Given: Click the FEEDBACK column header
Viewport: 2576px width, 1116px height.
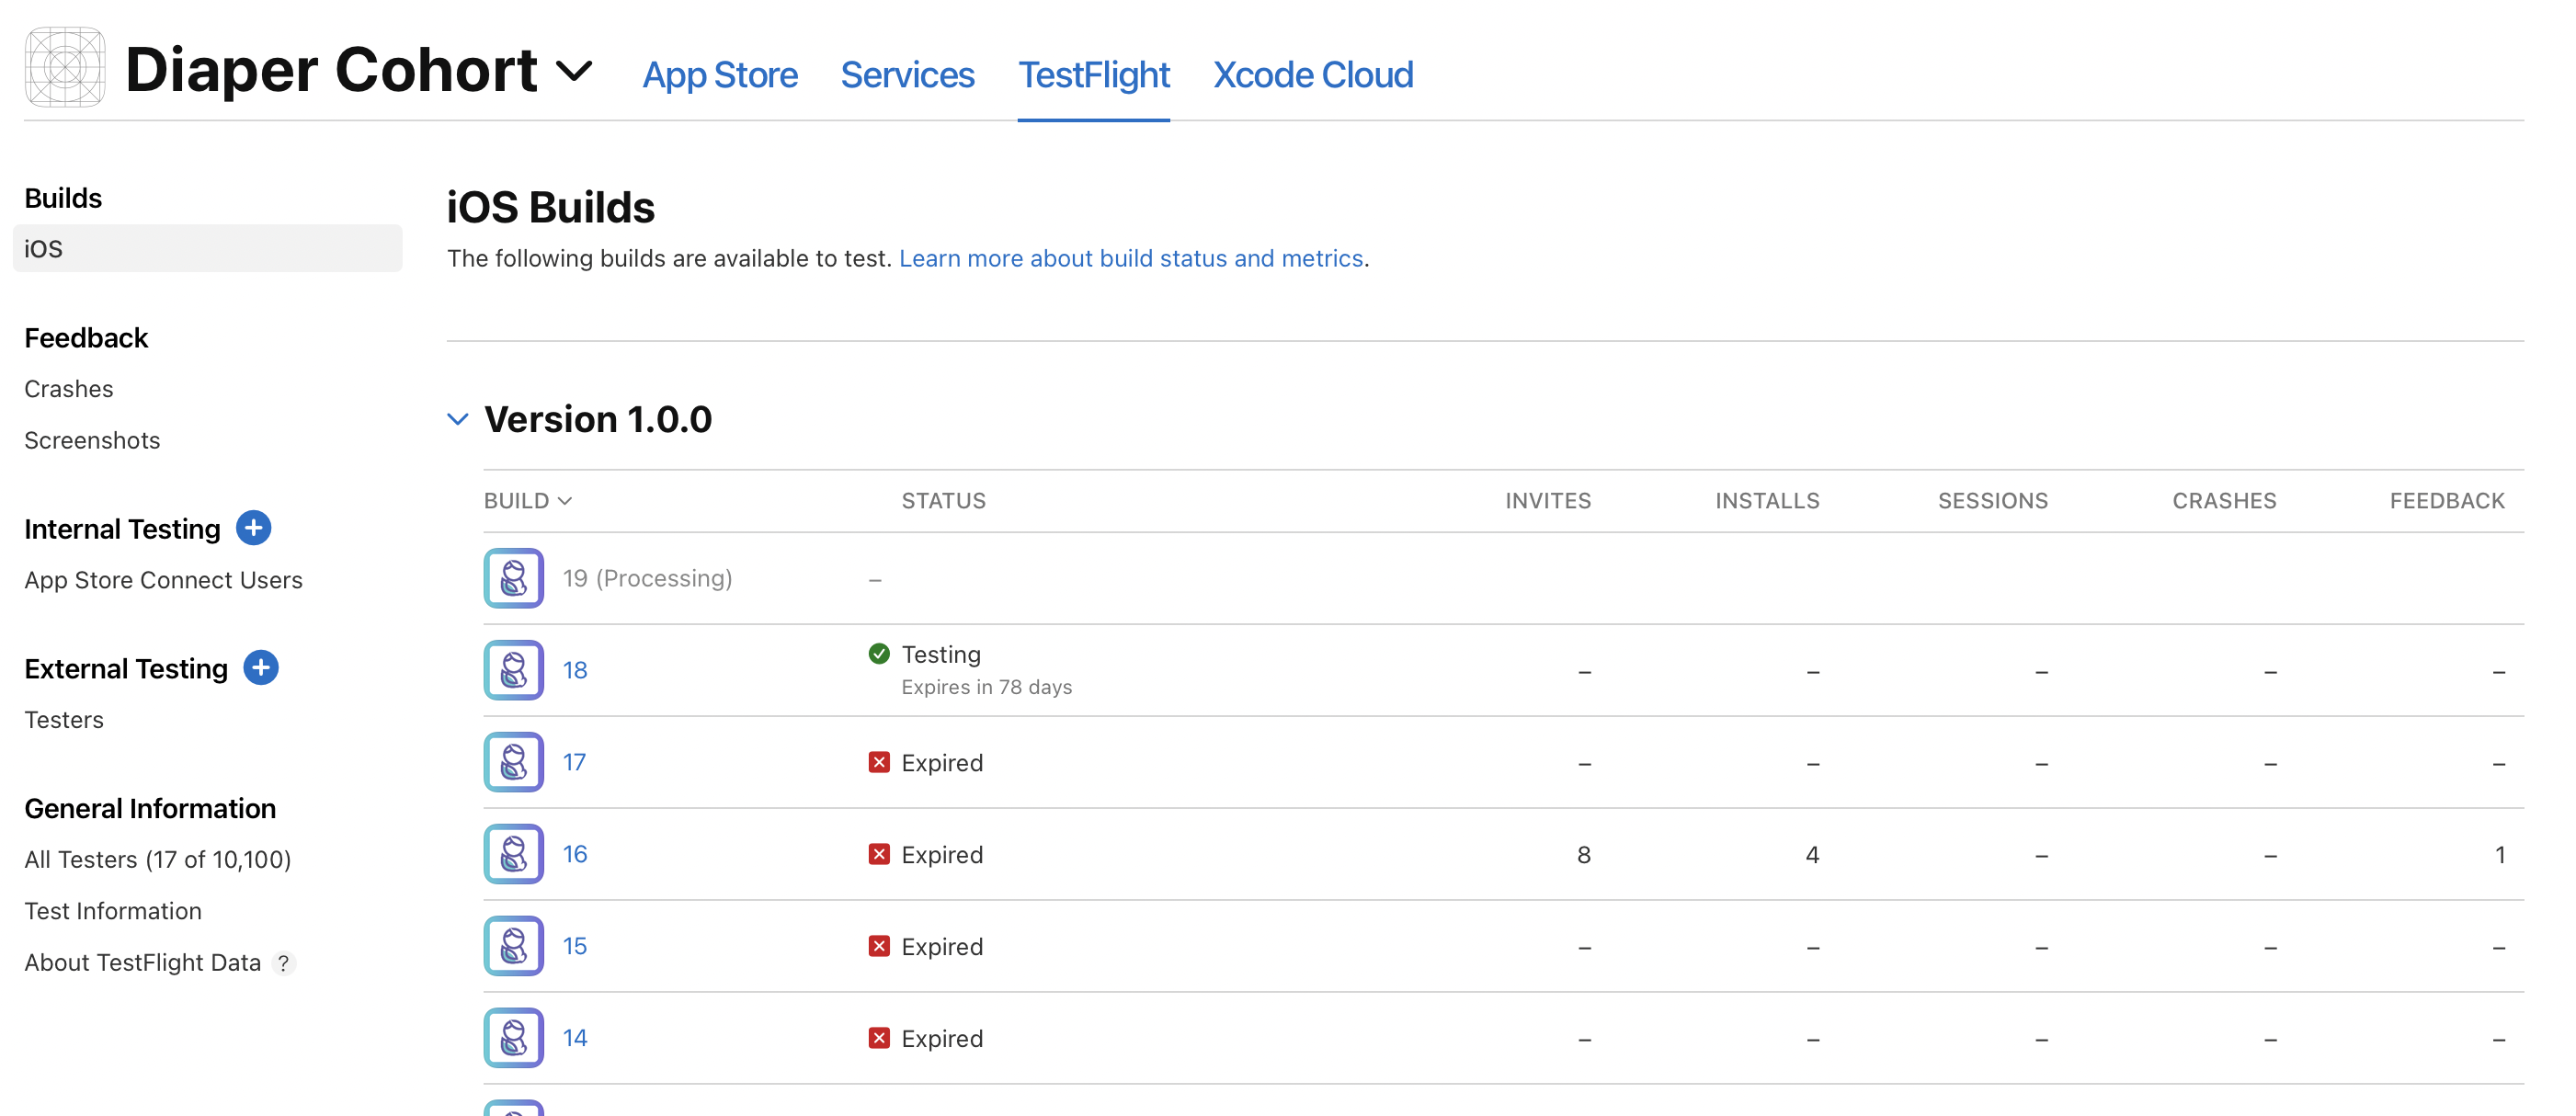Looking at the screenshot, I should [2447, 501].
